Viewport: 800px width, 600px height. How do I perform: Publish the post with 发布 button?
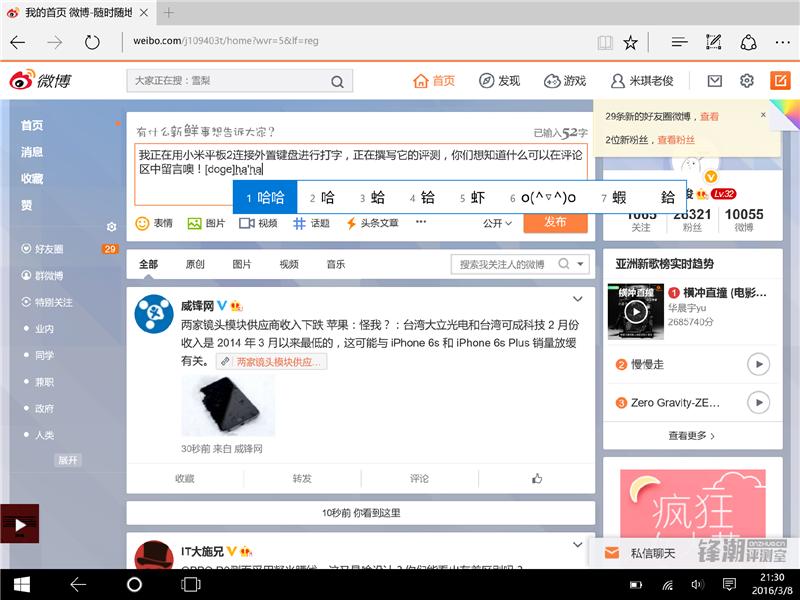pos(556,223)
